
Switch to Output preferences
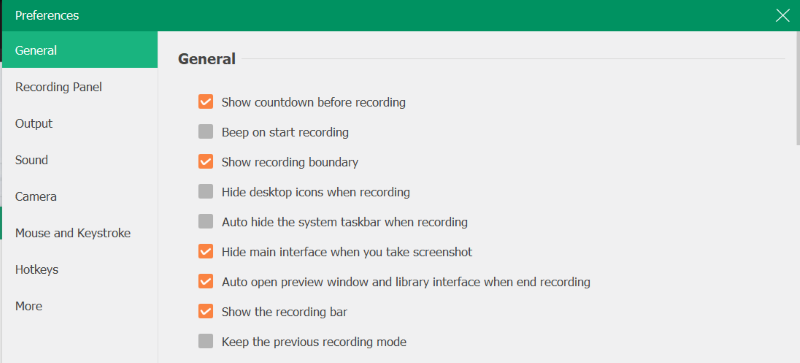coord(80,124)
